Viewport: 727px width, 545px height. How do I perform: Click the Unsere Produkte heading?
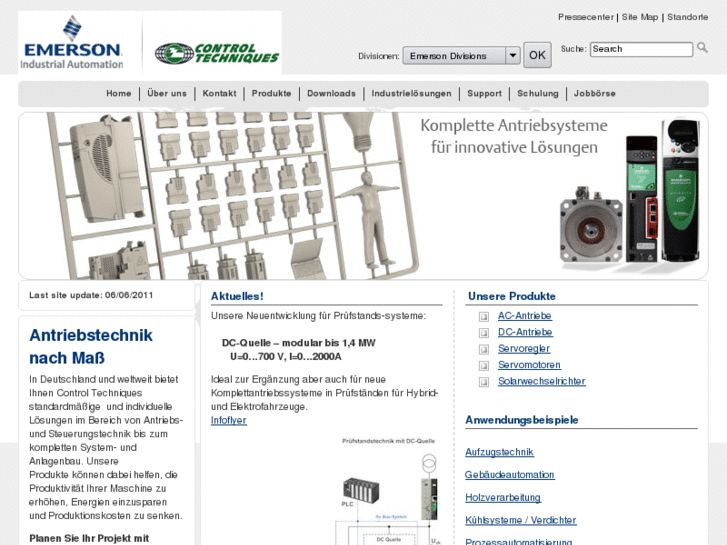pos(512,296)
